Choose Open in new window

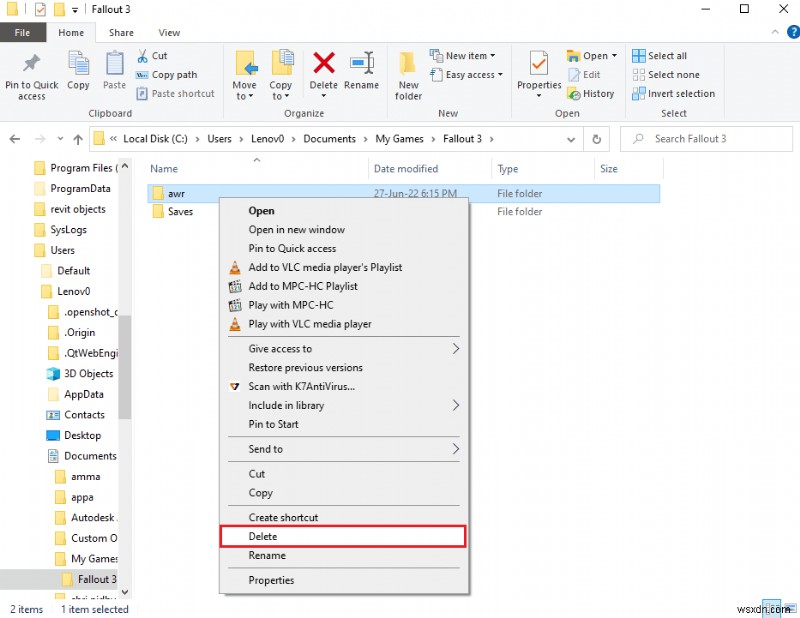click(x=343, y=230)
